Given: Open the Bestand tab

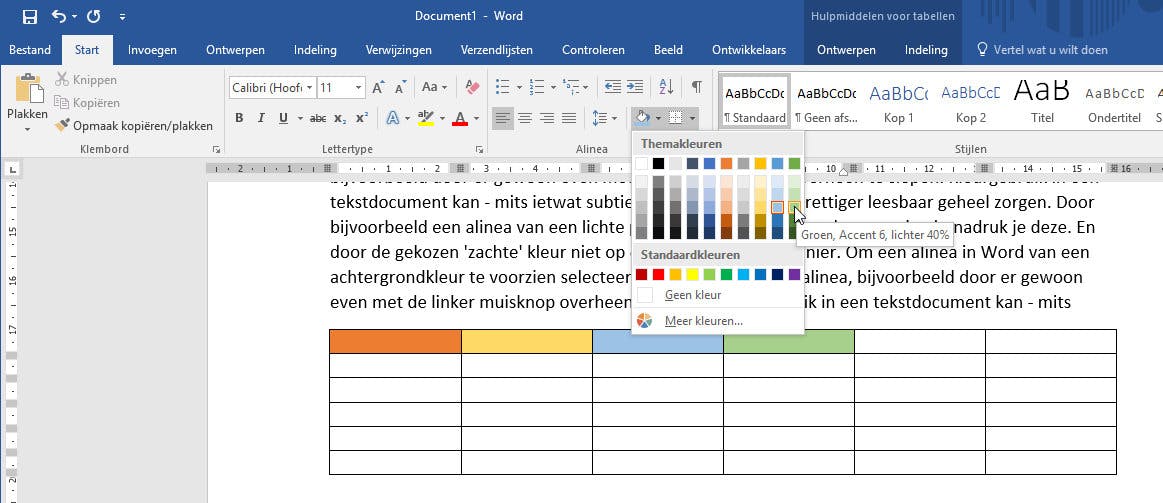Looking at the screenshot, I should point(30,50).
